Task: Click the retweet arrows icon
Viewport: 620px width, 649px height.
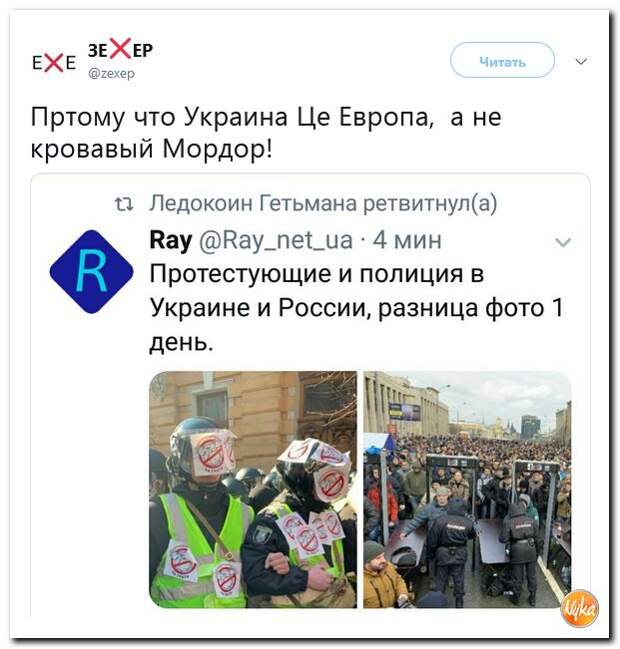Action: [124, 204]
